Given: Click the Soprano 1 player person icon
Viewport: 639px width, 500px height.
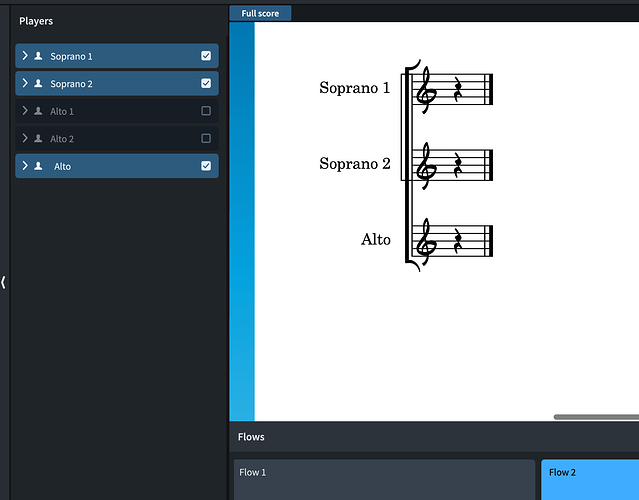Looking at the screenshot, I should (38, 56).
